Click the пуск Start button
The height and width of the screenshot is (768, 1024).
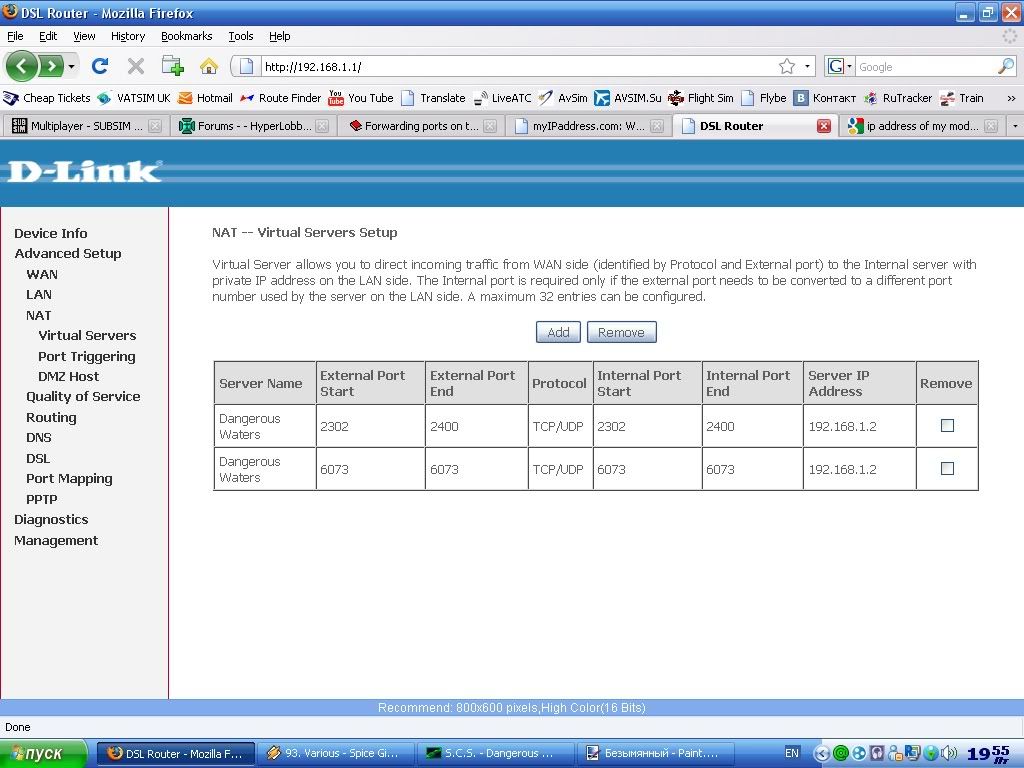42,753
